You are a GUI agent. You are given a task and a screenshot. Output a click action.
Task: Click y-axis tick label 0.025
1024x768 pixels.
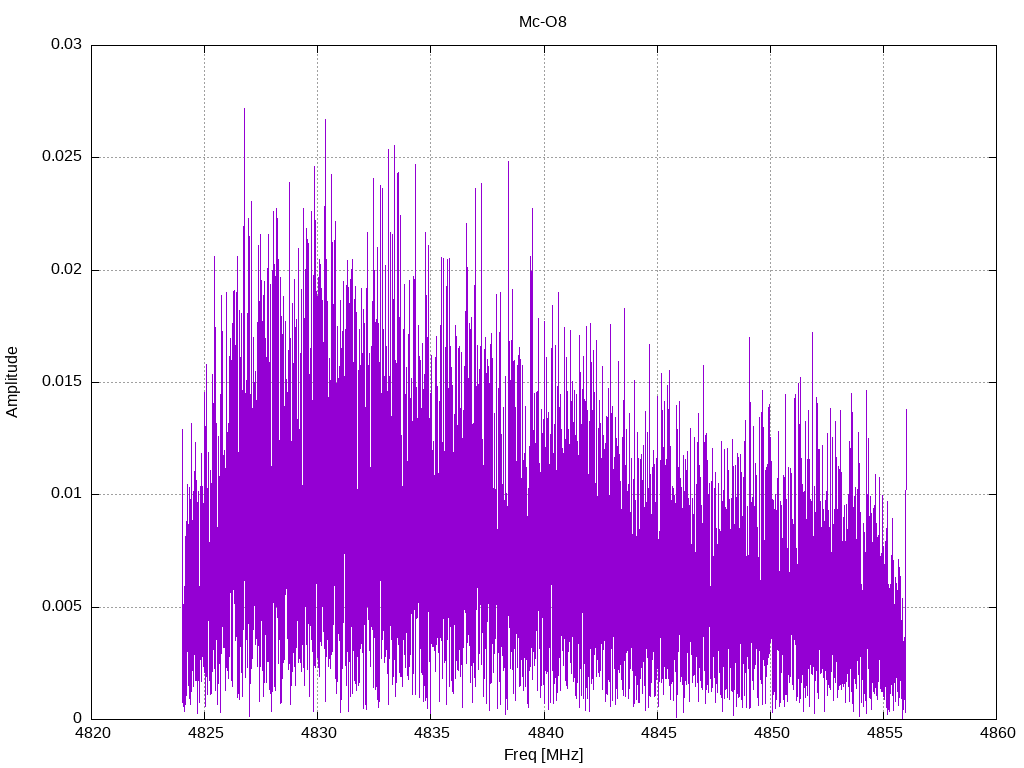(62, 157)
